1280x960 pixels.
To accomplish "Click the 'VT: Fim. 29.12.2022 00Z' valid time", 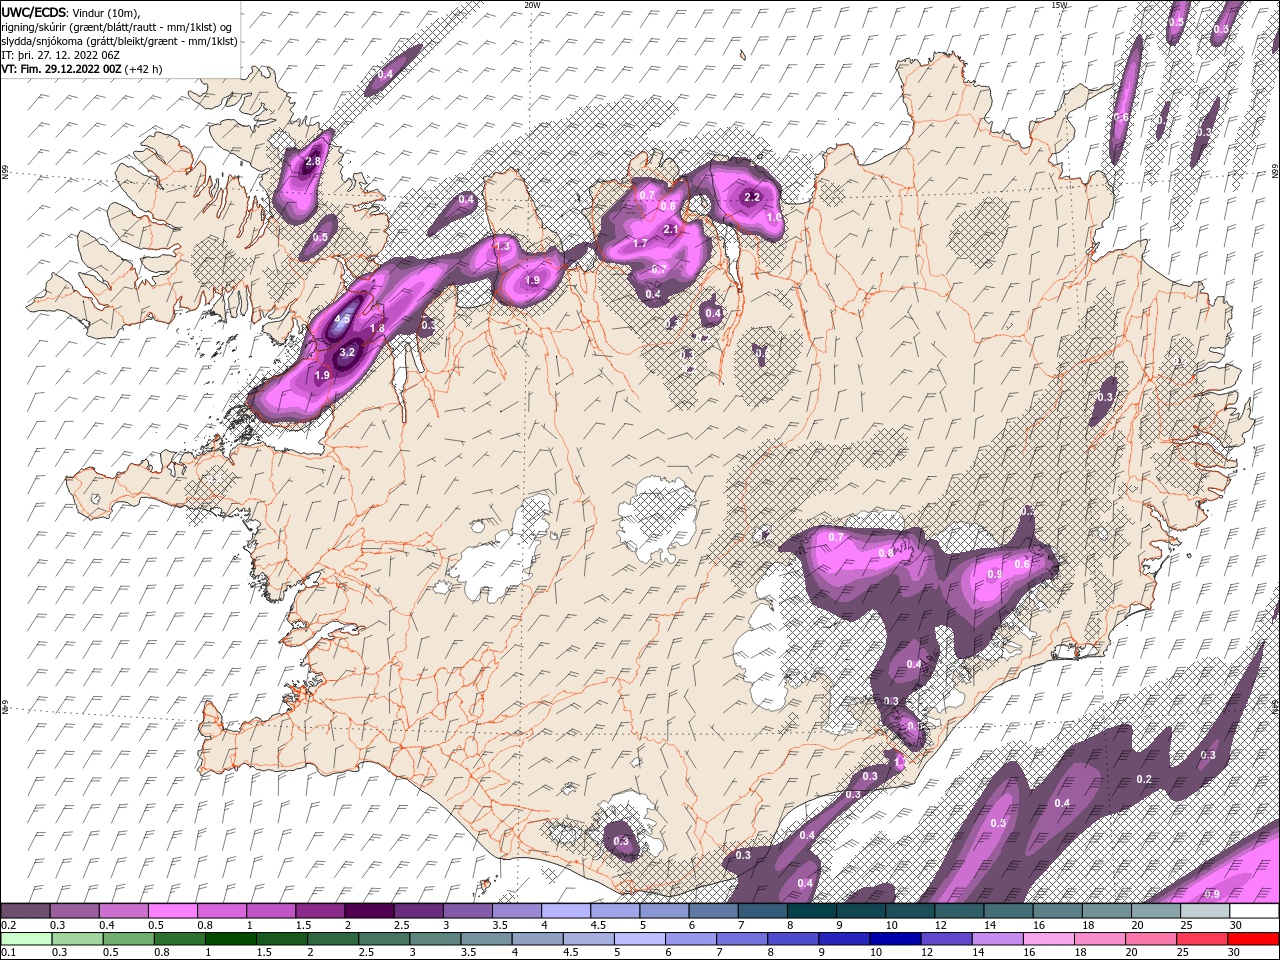I will pyautogui.click(x=62, y=69).
